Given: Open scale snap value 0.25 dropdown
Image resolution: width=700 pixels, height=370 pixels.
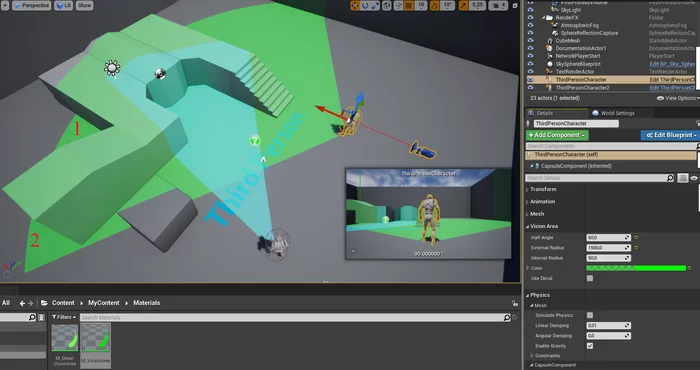Looking at the screenshot, I should (x=478, y=5).
